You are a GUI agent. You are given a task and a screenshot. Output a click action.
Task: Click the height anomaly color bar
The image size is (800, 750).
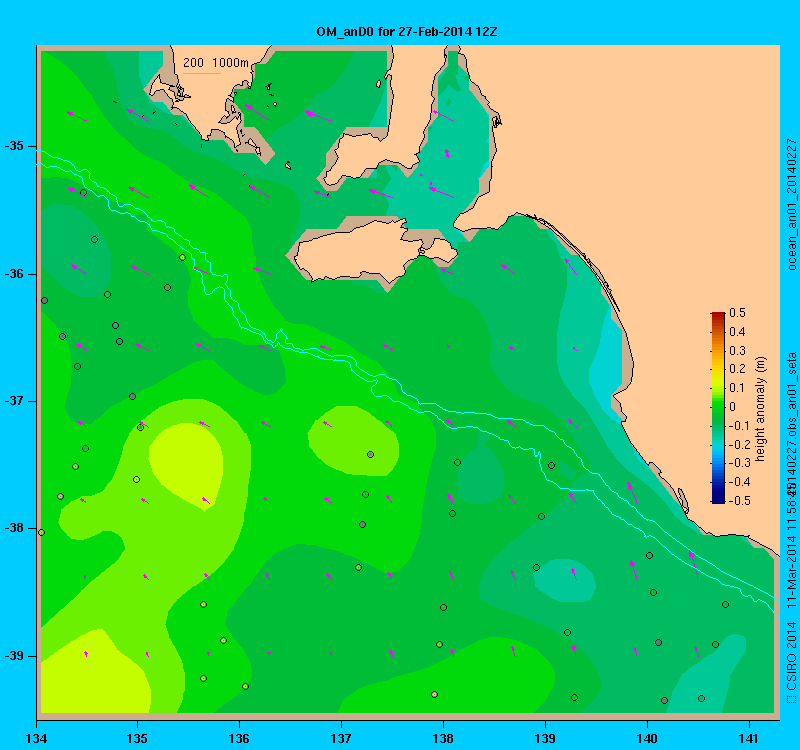tap(718, 408)
